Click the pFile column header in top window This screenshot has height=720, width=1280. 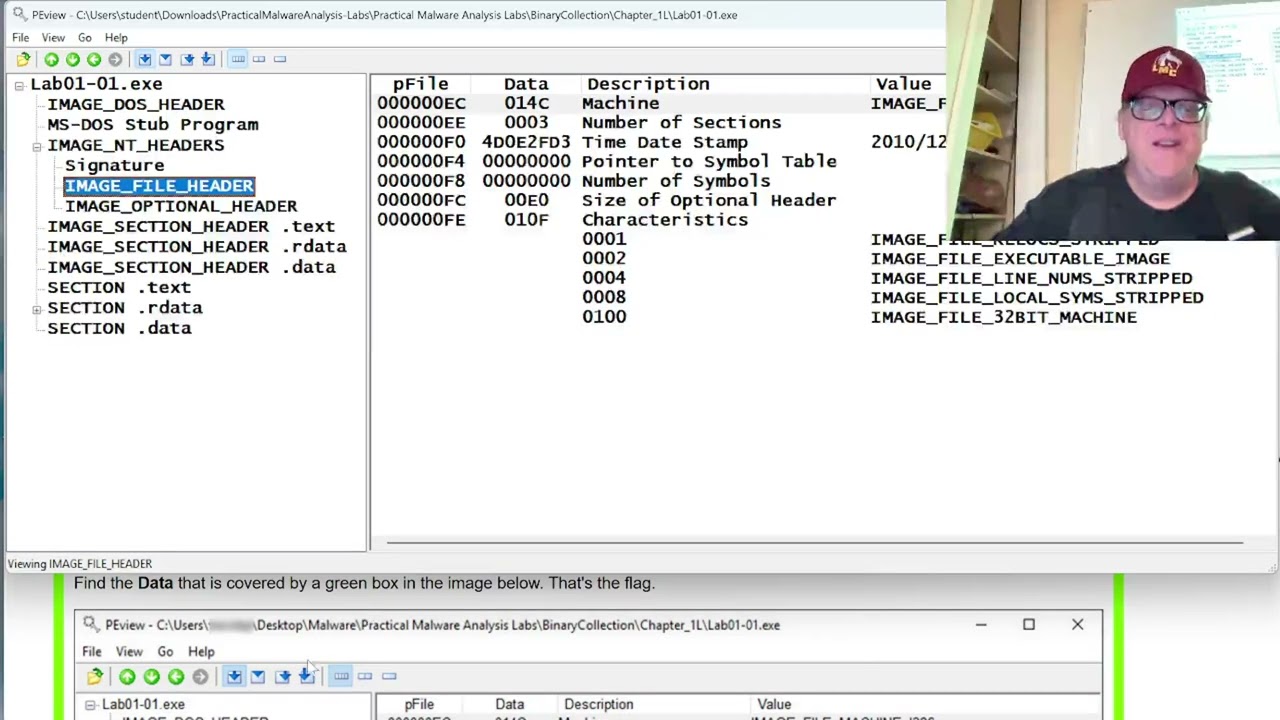tap(420, 84)
